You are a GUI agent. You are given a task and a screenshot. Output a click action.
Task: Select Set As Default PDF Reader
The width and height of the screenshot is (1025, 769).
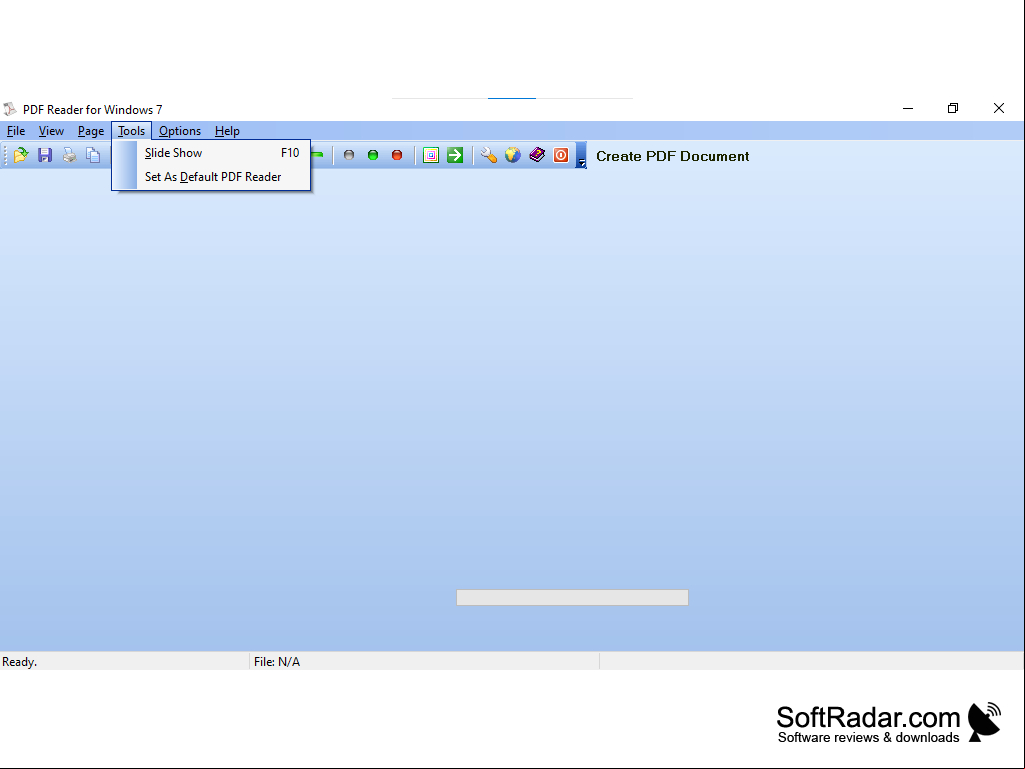click(211, 177)
